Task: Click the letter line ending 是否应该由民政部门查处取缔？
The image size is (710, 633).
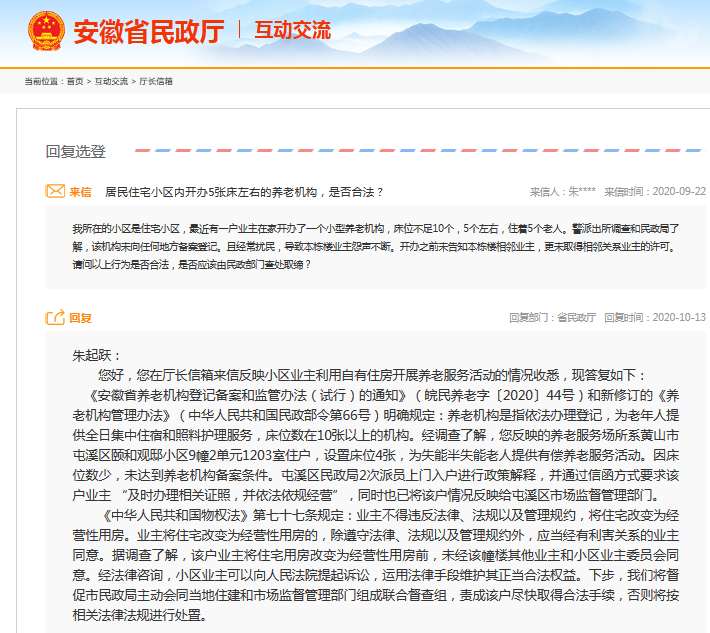Action: [192, 264]
